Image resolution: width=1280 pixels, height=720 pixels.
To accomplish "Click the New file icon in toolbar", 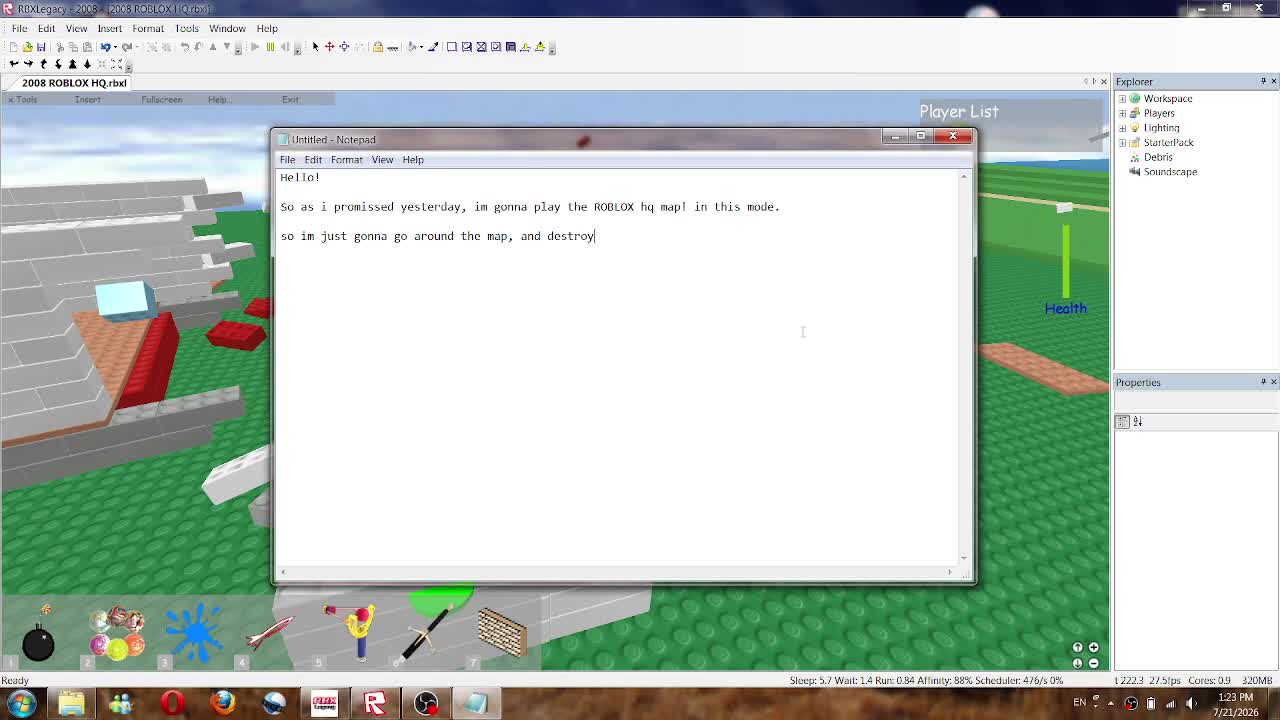I will coord(14,47).
